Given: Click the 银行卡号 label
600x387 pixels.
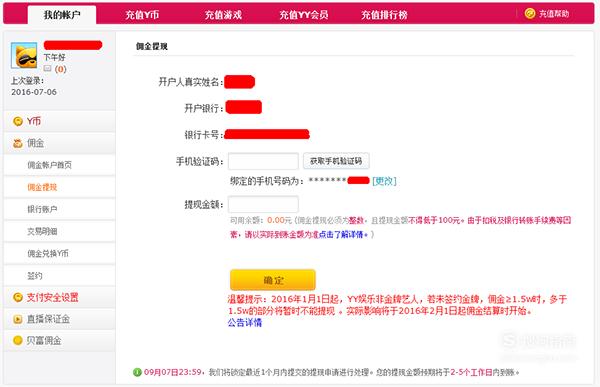Looking at the screenshot, I should (x=203, y=135).
